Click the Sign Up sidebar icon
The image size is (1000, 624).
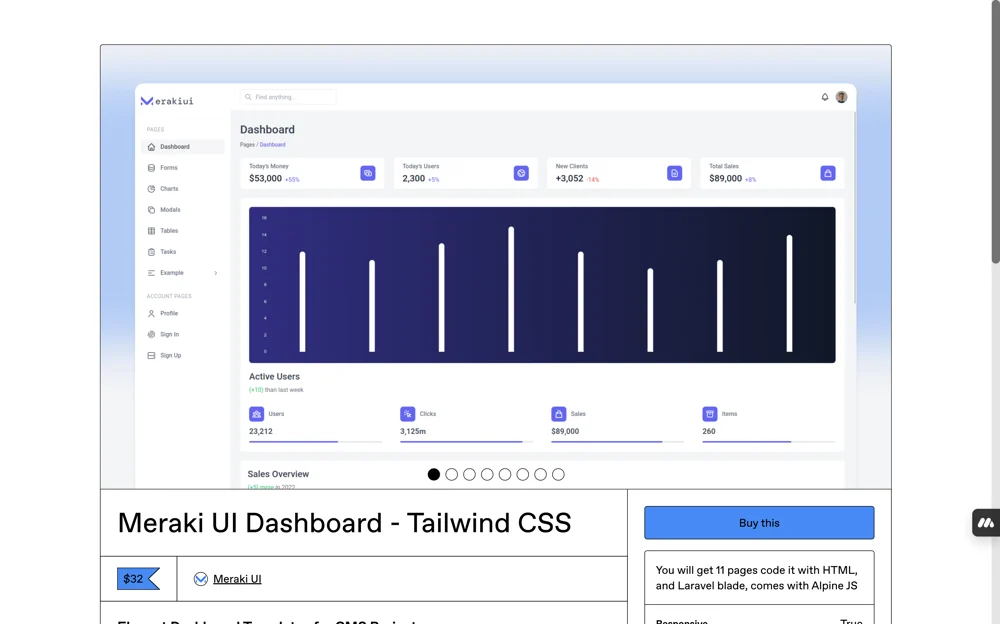point(151,355)
